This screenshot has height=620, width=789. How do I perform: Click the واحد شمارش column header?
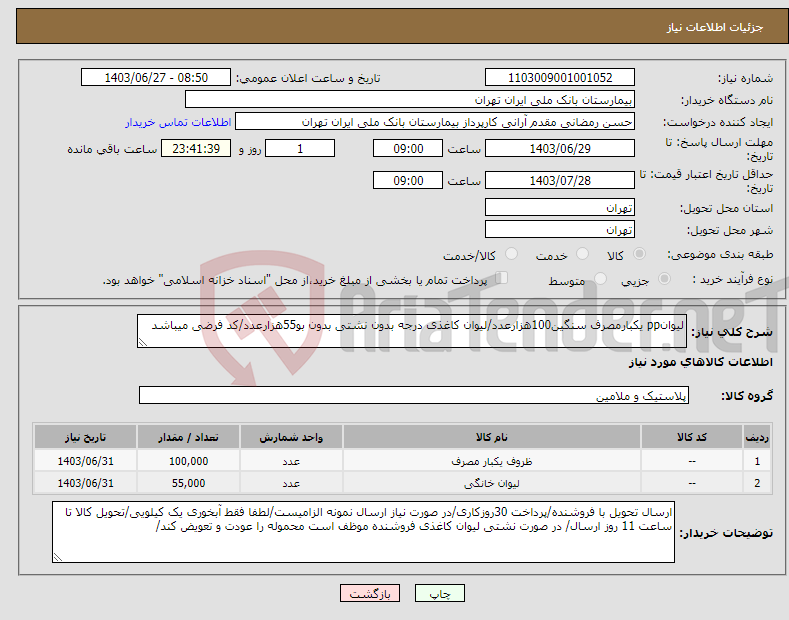[x=291, y=437]
